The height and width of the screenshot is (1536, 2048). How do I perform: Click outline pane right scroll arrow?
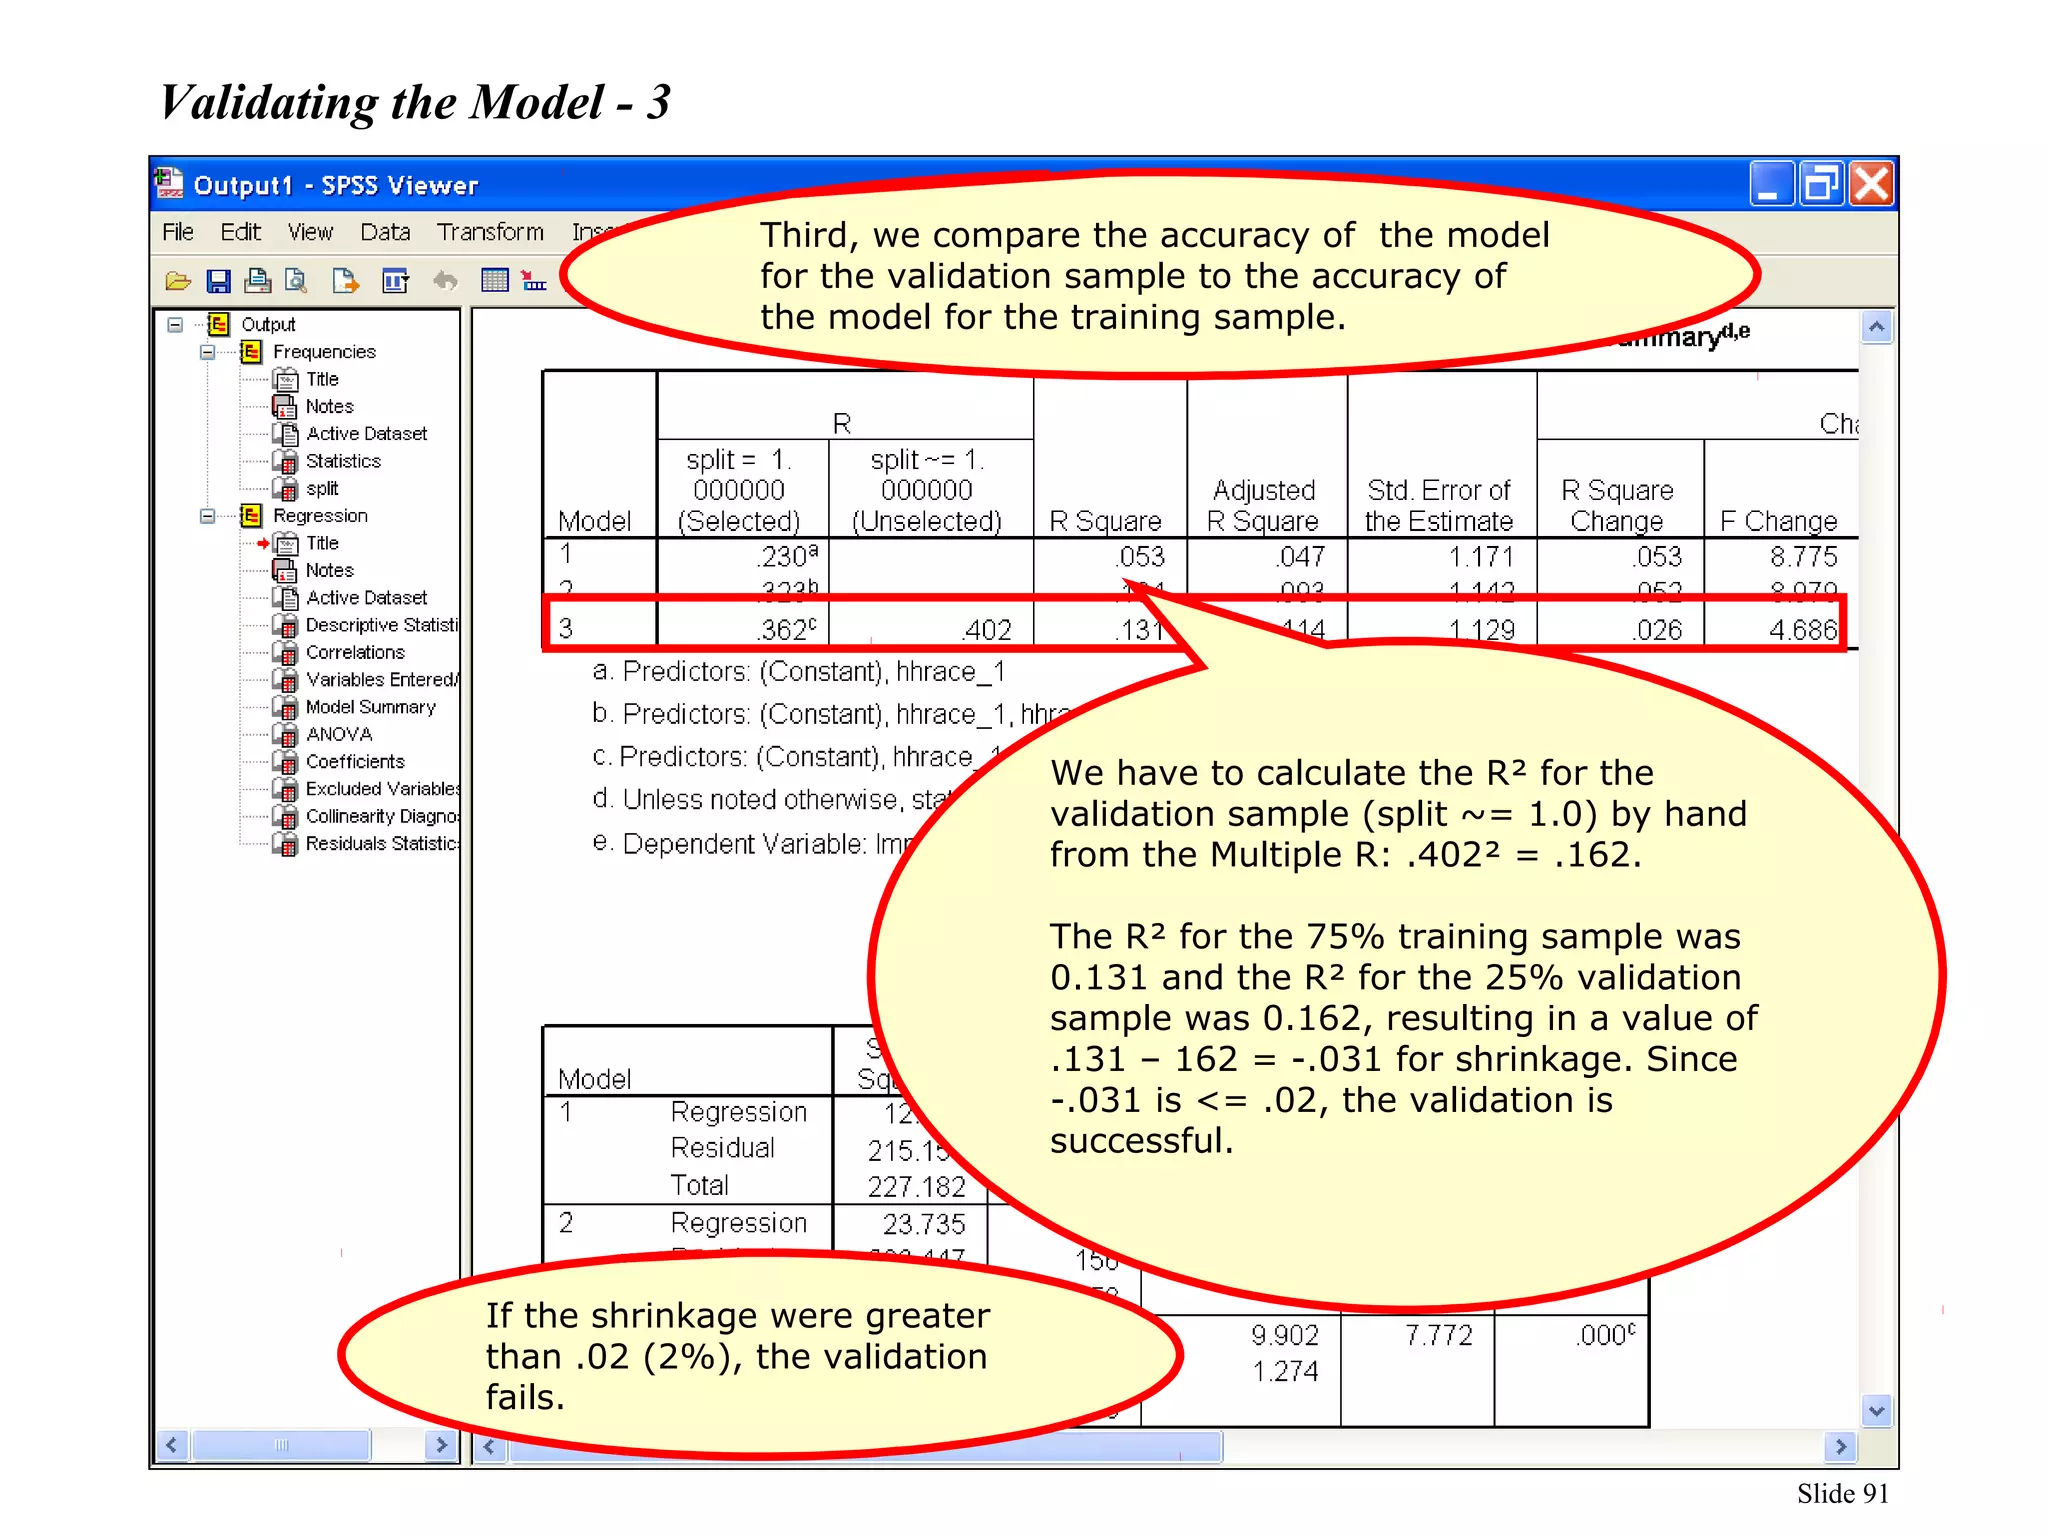[441, 1445]
